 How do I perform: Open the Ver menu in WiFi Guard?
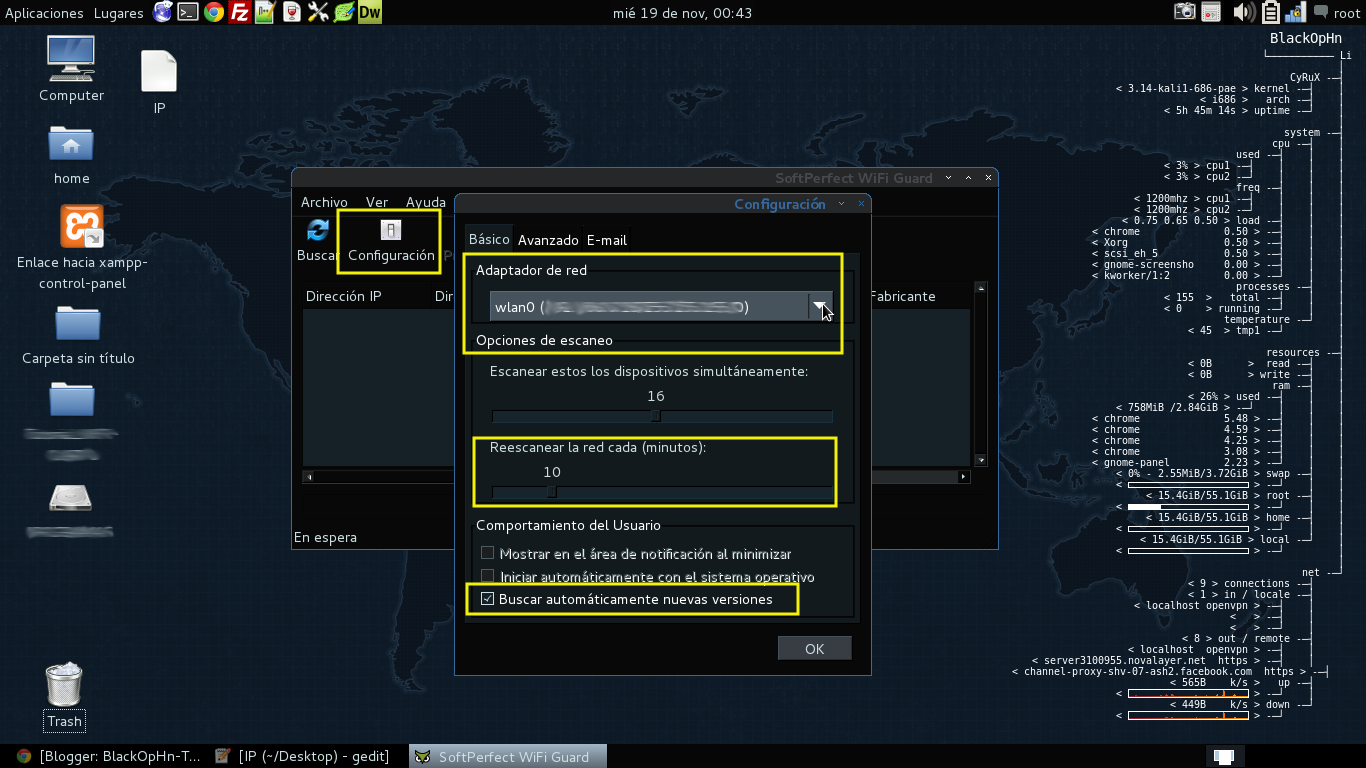coord(377,202)
